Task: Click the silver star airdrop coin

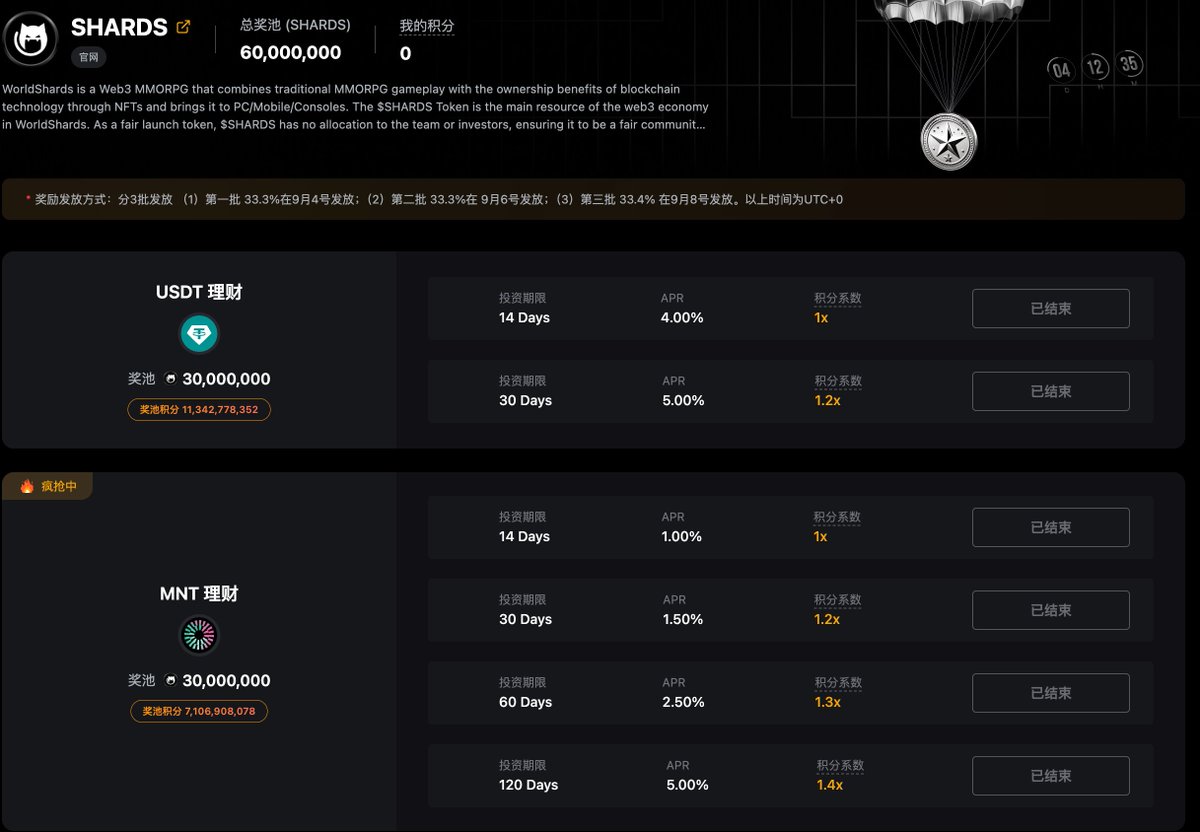Action: (948, 141)
